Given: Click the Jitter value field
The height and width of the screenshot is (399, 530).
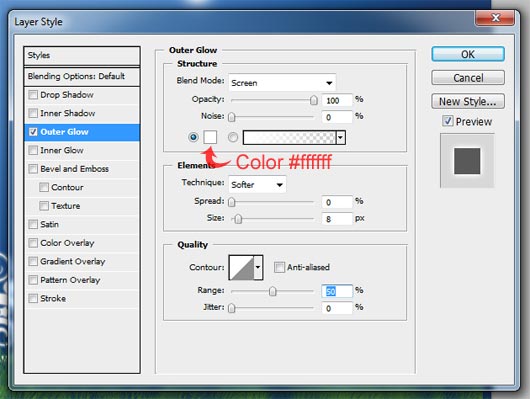Looking at the screenshot, I should point(337,308).
